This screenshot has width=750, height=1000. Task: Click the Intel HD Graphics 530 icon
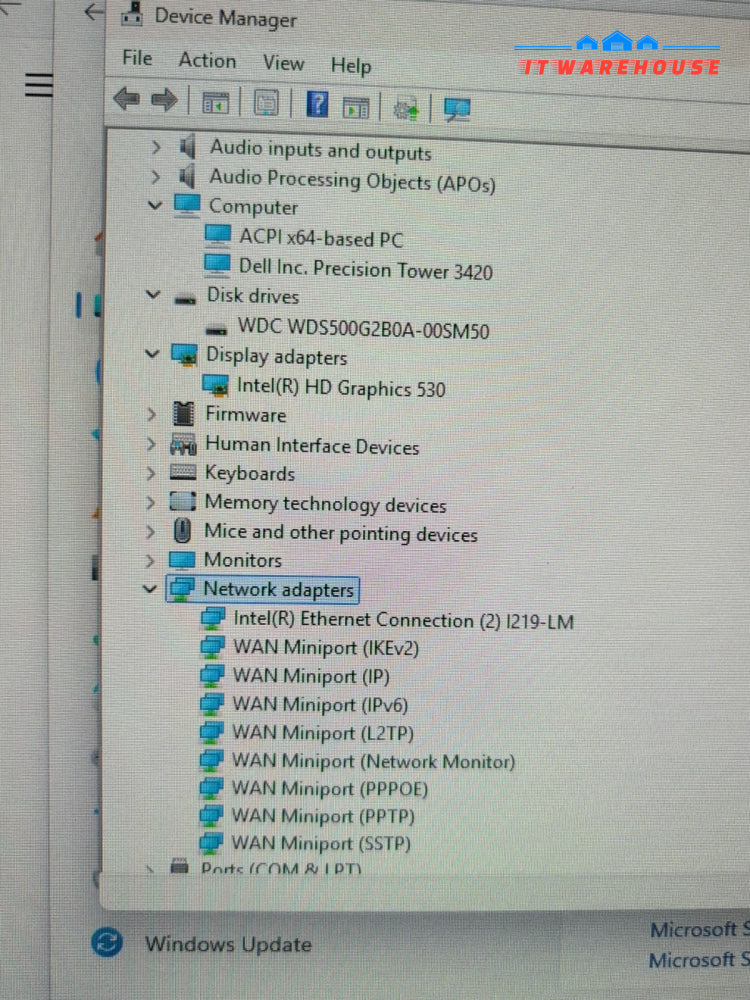(x=215, y=385)
